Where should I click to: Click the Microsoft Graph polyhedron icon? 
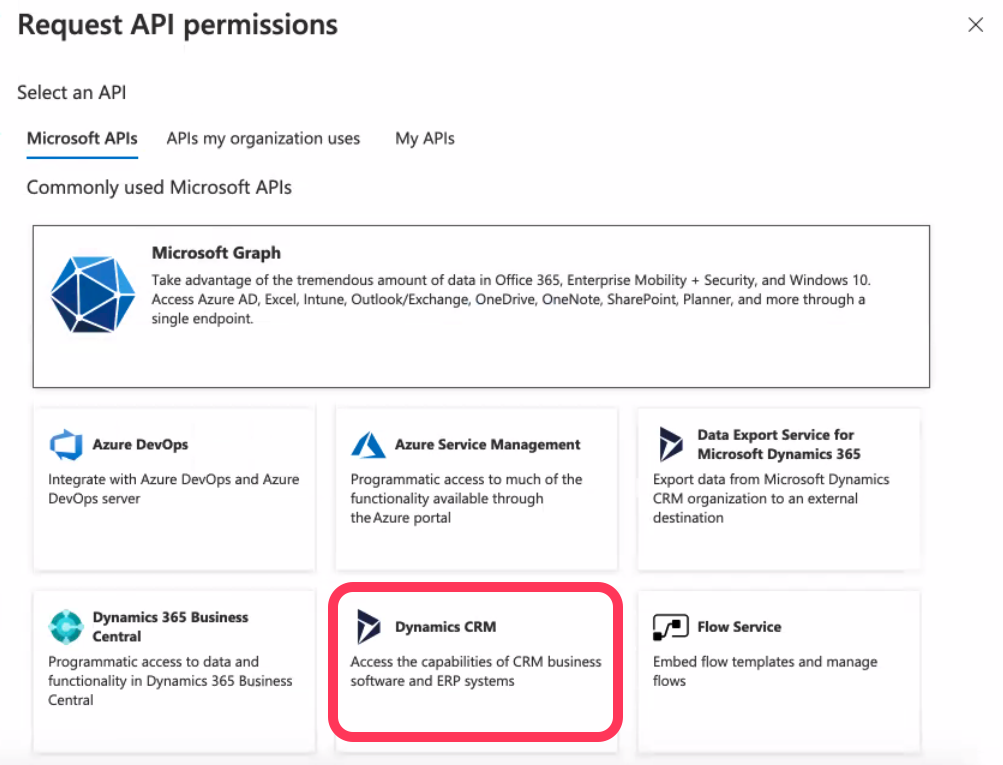click(x=93, y=294)
